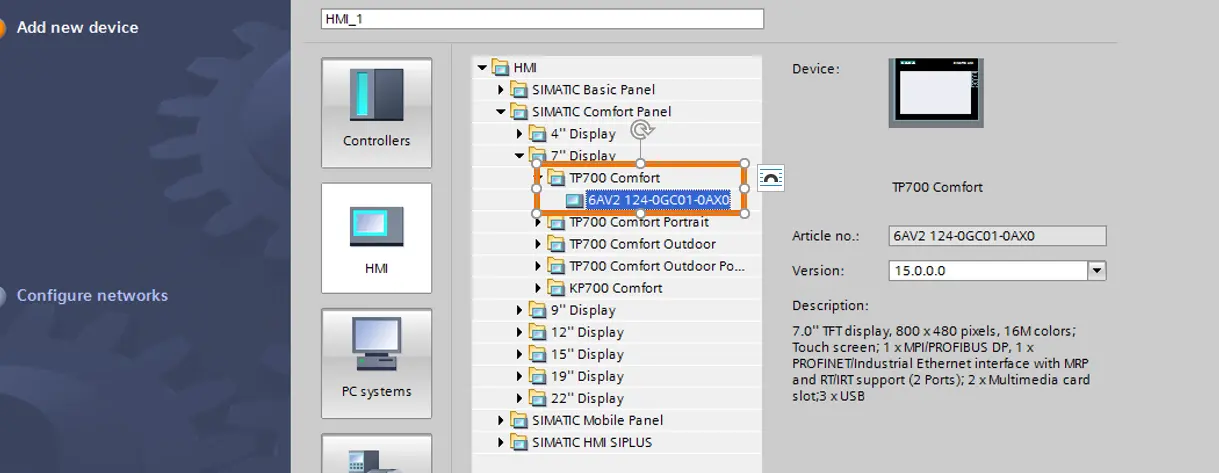Collapse the 7'' Display folder arrow
The width and height of the screenshot is (1219, 473).
coord(519,156)
